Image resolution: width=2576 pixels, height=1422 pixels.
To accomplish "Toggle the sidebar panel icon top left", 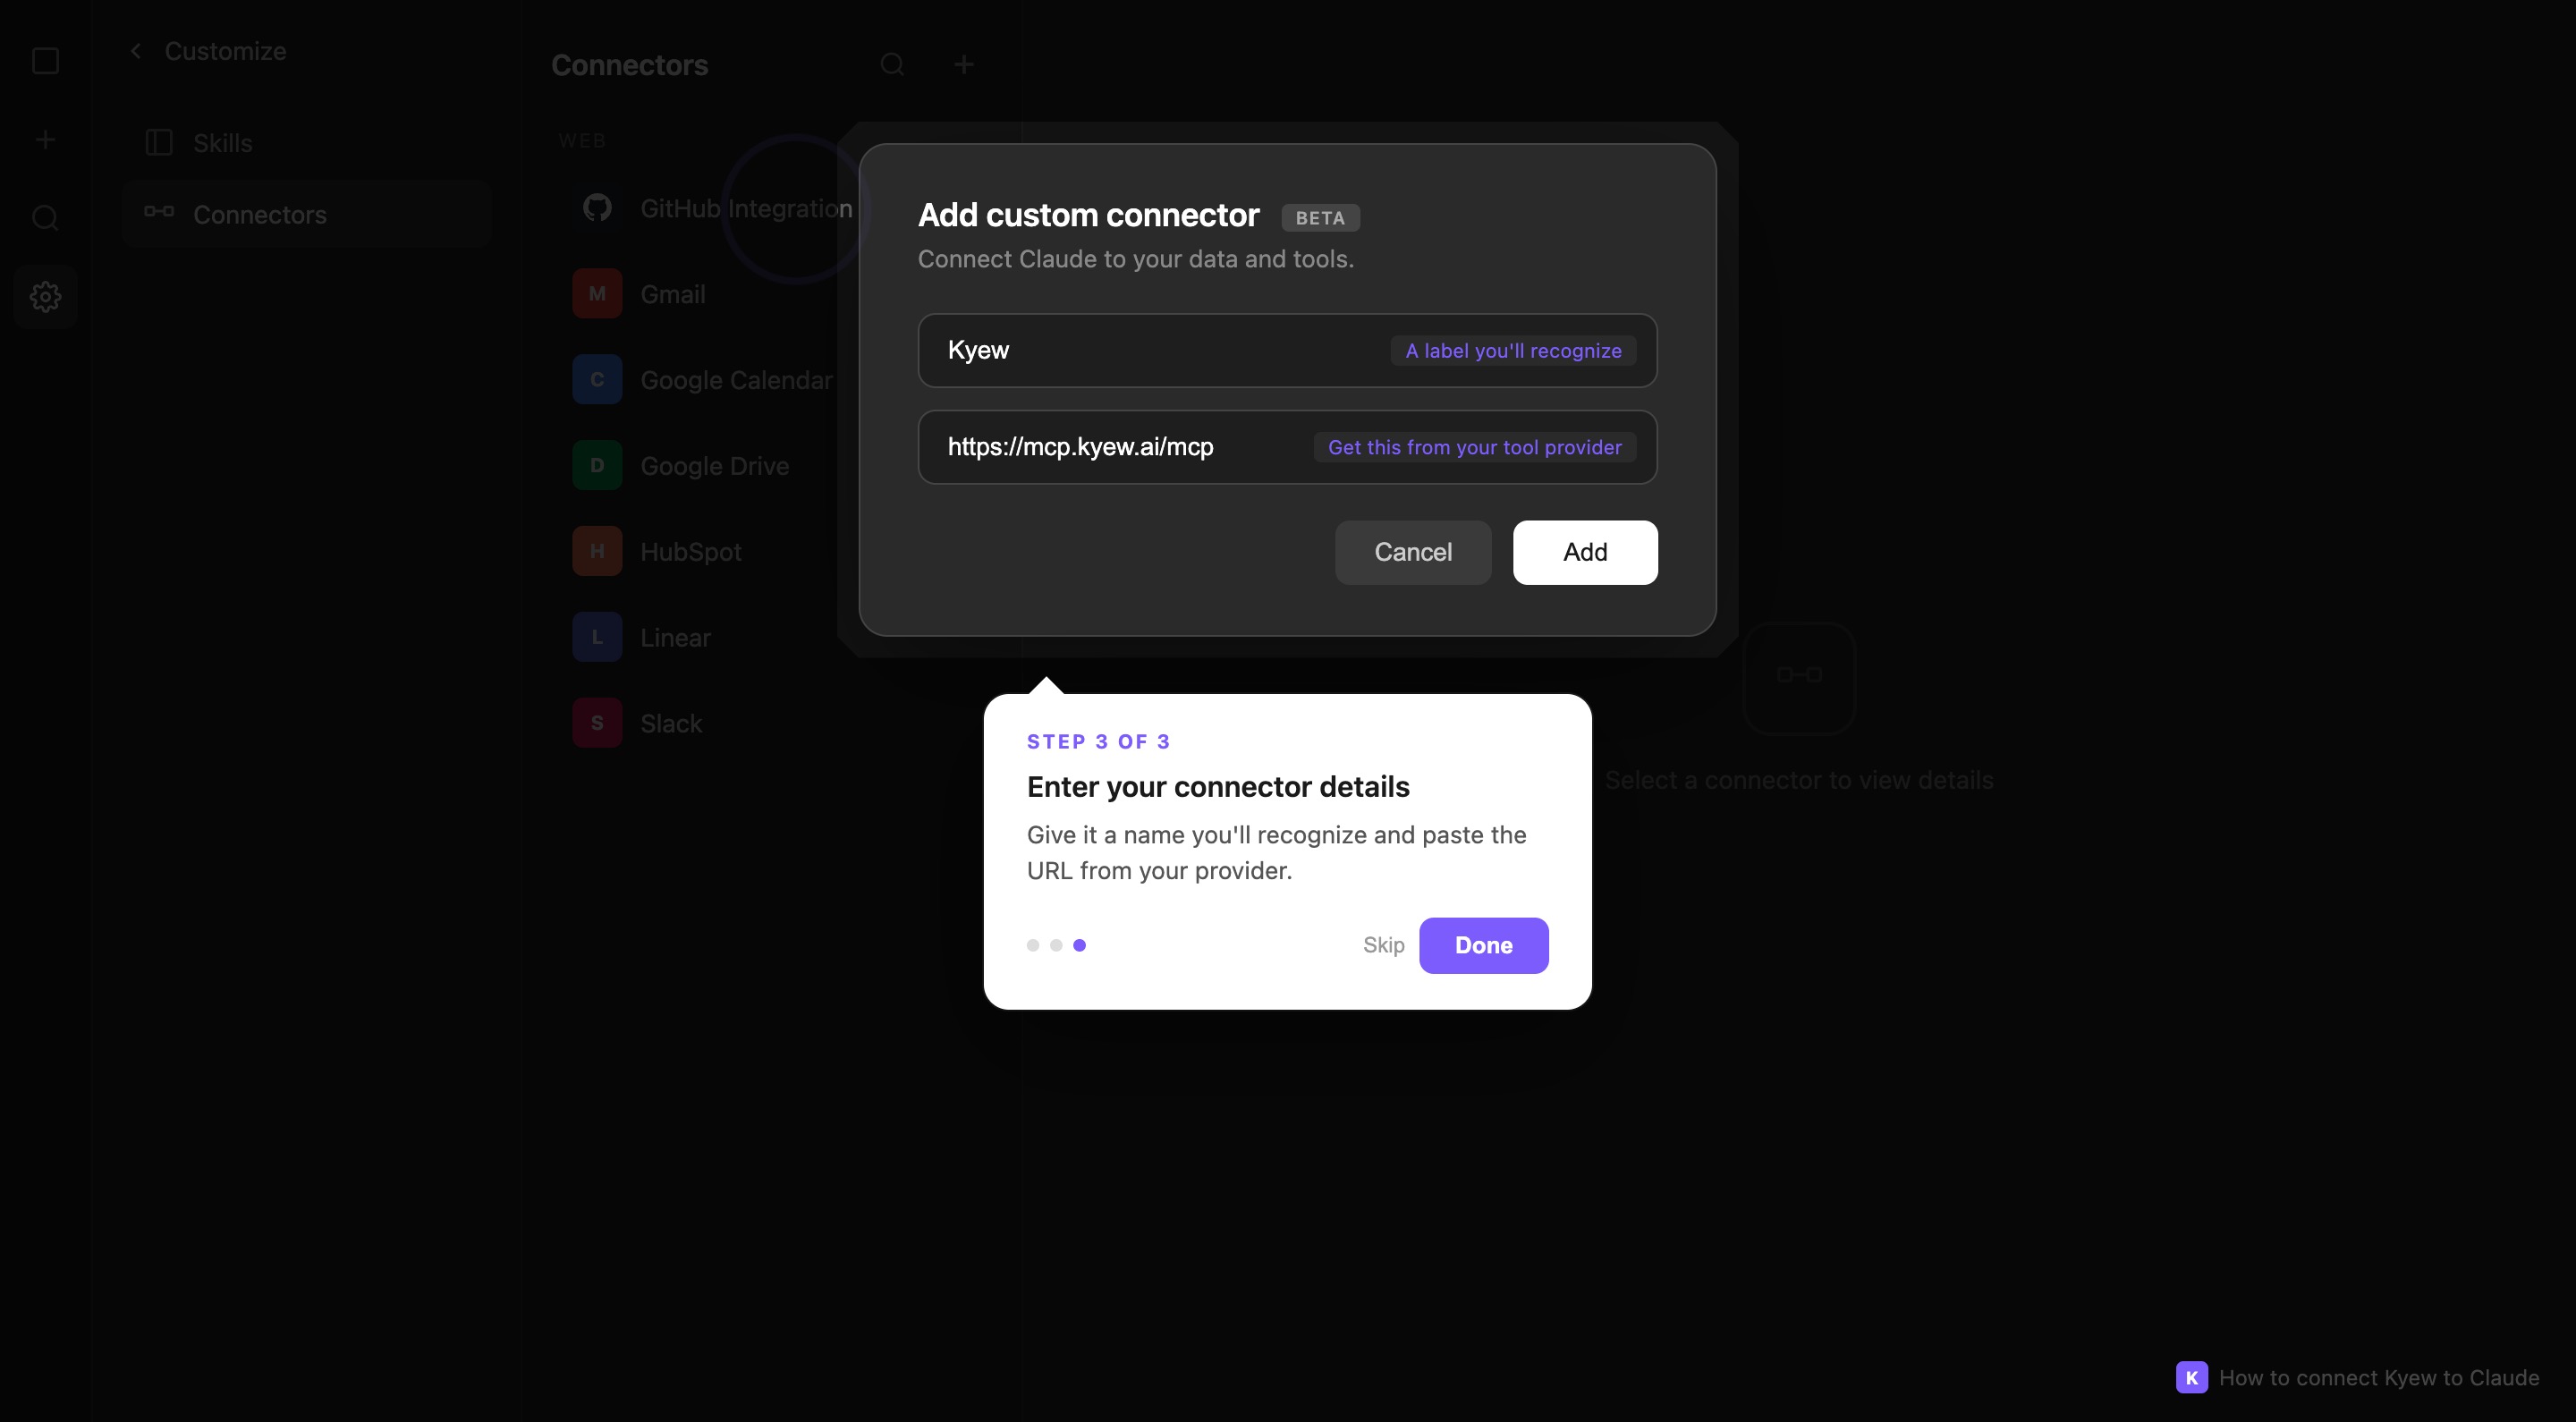I will point(45,61).
